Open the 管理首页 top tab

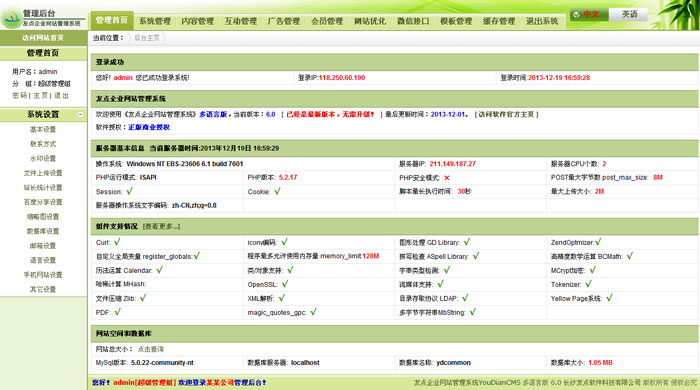point(112,21)
